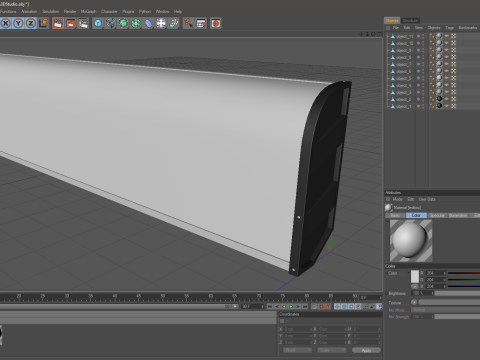Click the last orange toolbar icon
The height and width of the screenshot is (360, 480).
(x=216, y=23)
